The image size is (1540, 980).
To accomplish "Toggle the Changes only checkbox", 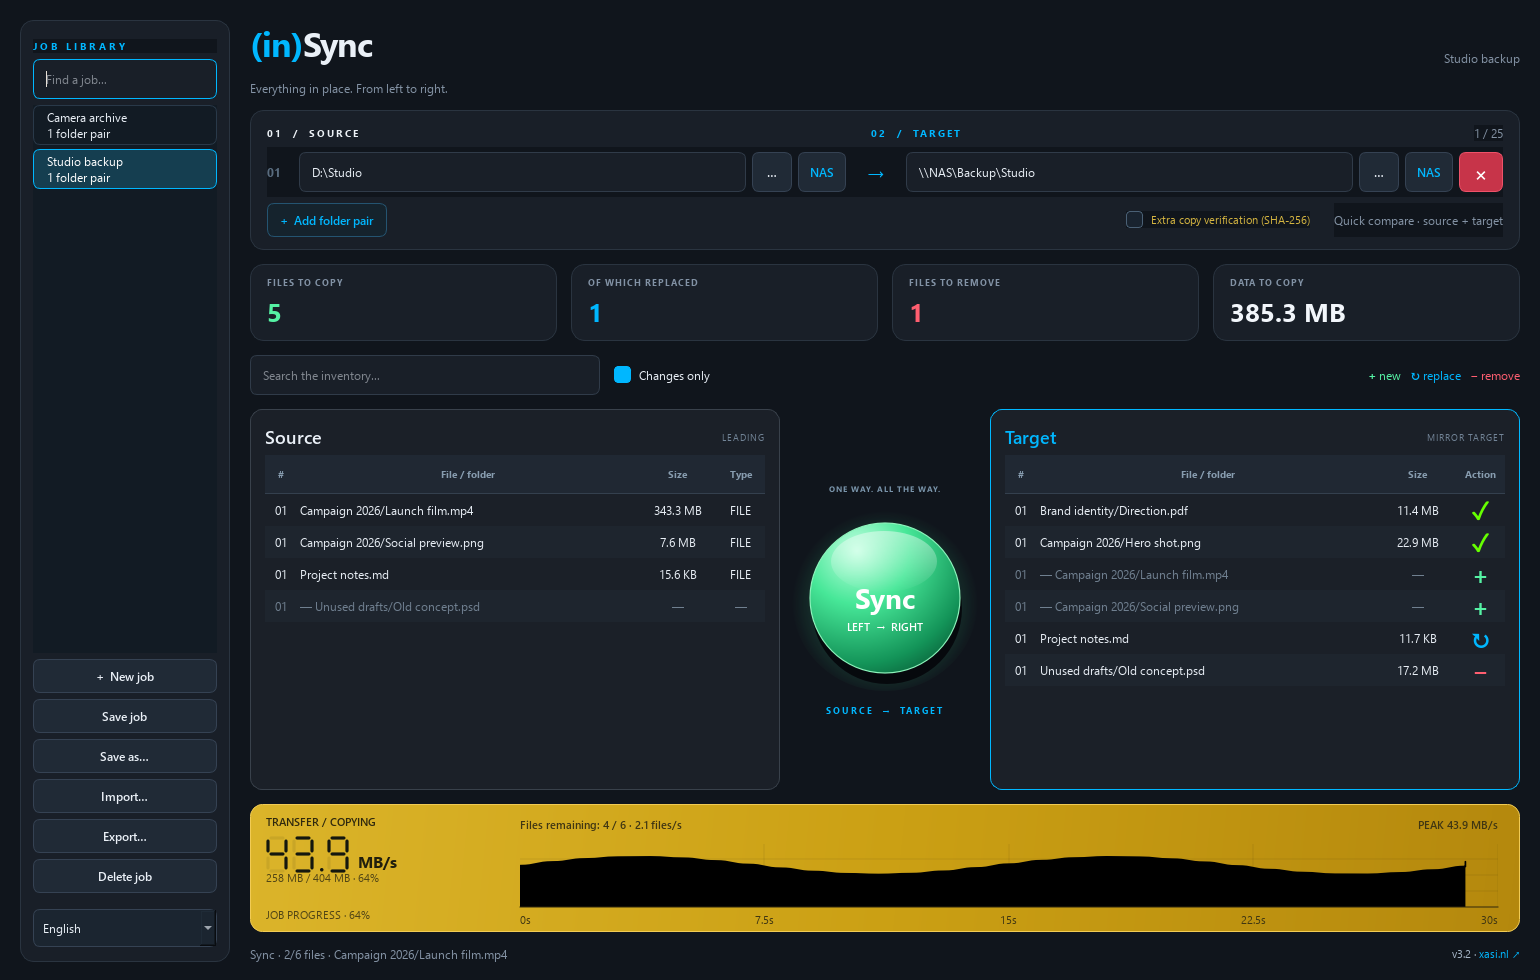I will point(622,375).
